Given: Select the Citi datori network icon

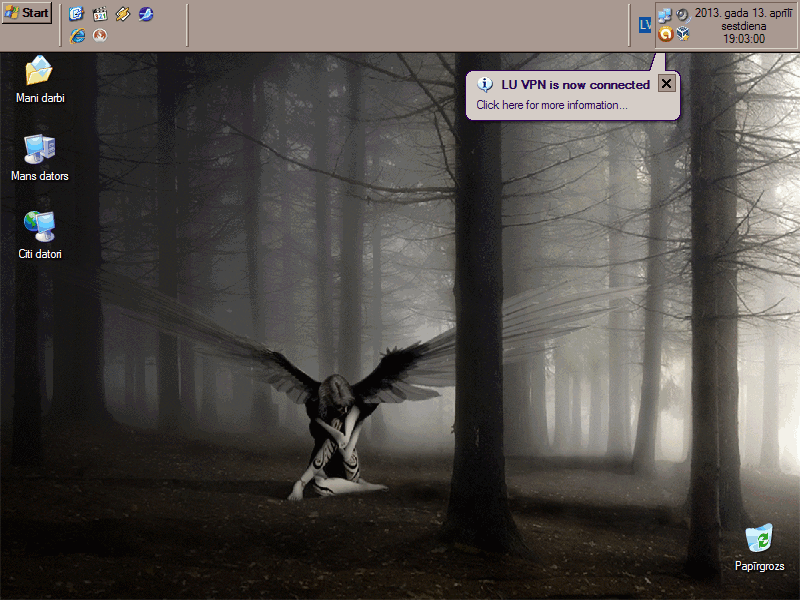Looking at the screenshot, I should tap(40, 235).
